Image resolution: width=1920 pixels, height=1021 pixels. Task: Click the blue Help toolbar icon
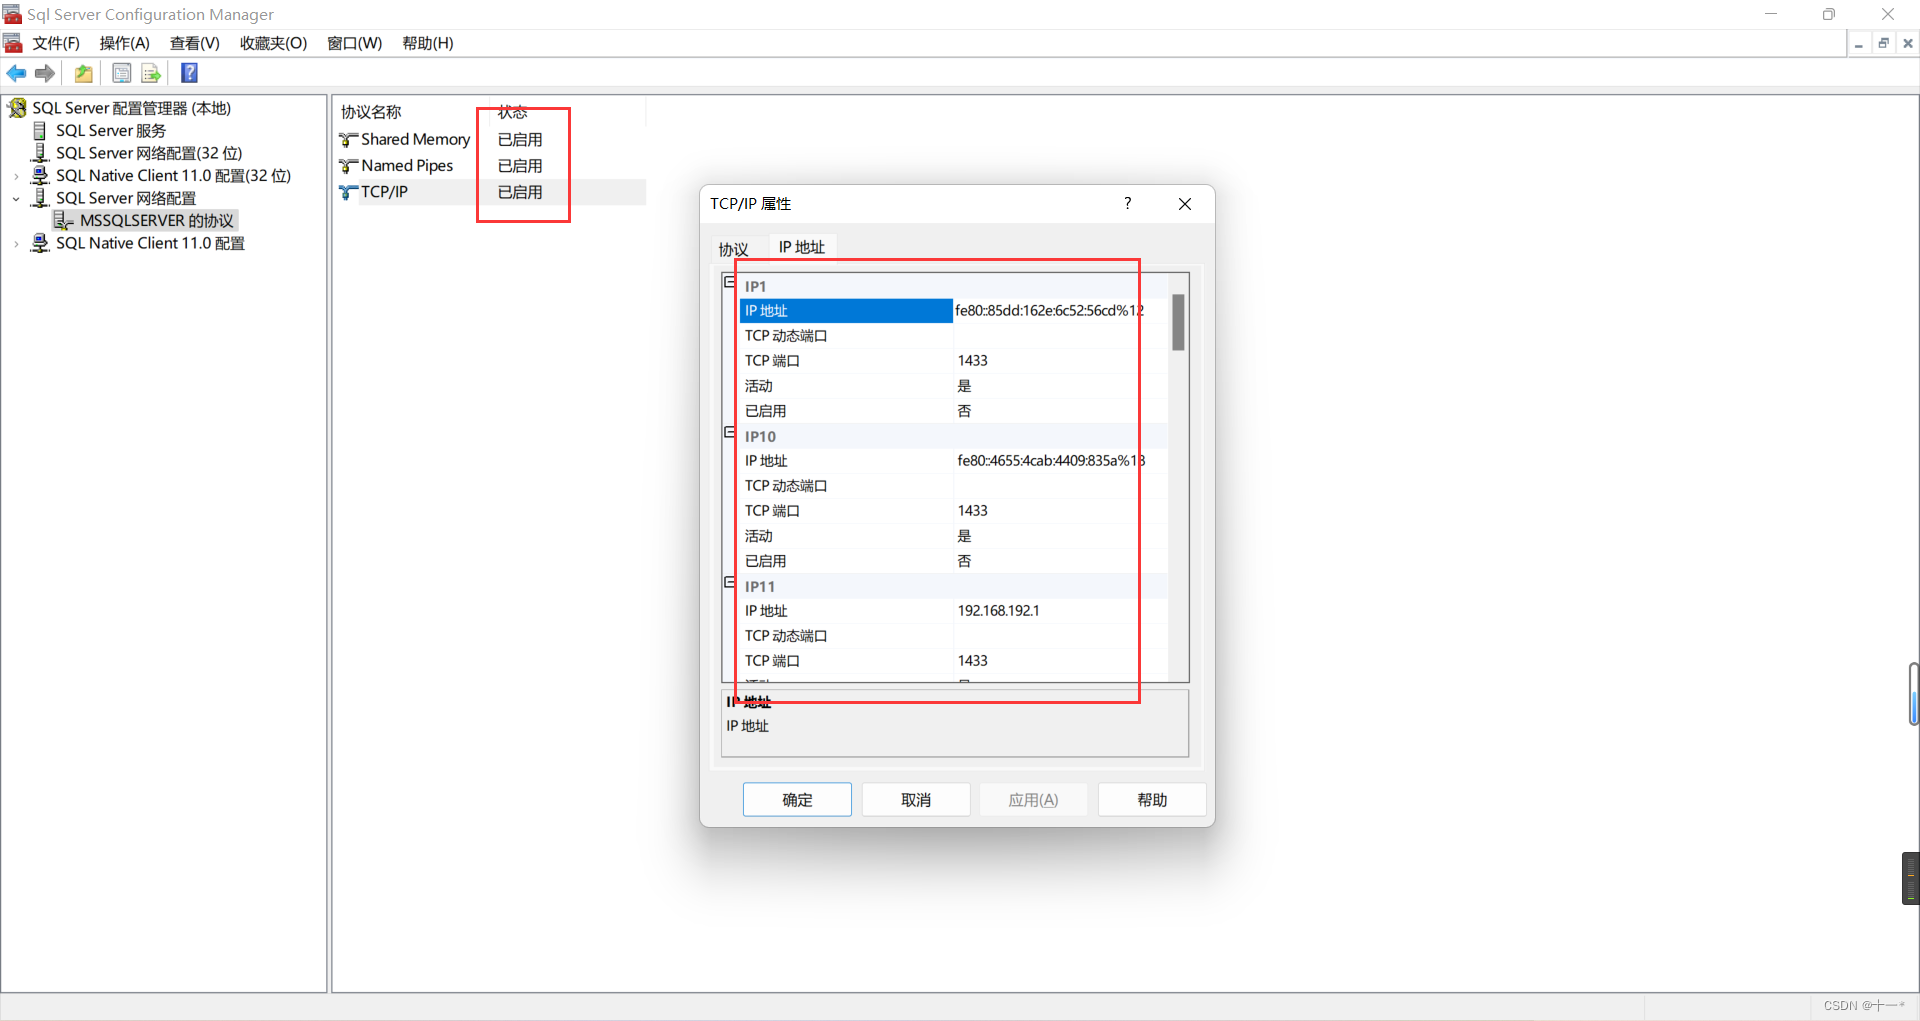(x=189, y=73)
